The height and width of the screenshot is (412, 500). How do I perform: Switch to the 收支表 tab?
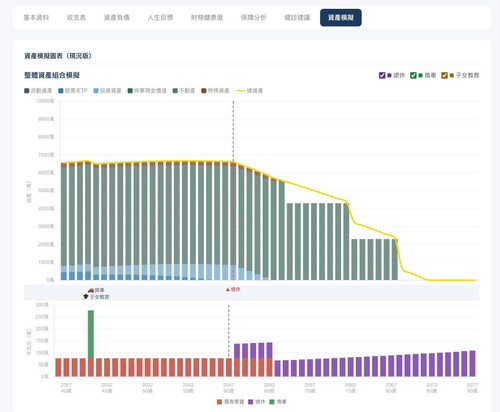pyautogui.click(x=76, y=18)
